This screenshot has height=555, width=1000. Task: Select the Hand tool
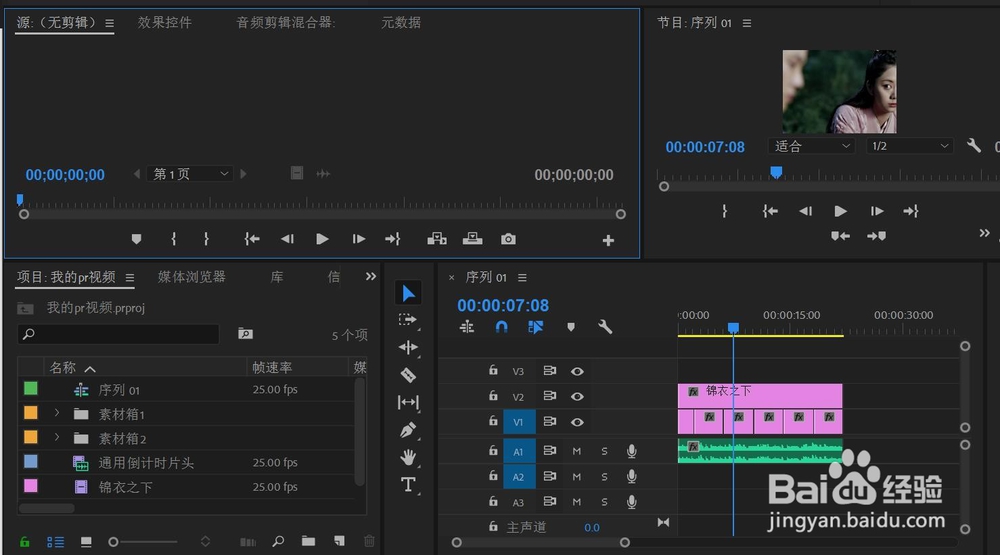coord(408,457)
